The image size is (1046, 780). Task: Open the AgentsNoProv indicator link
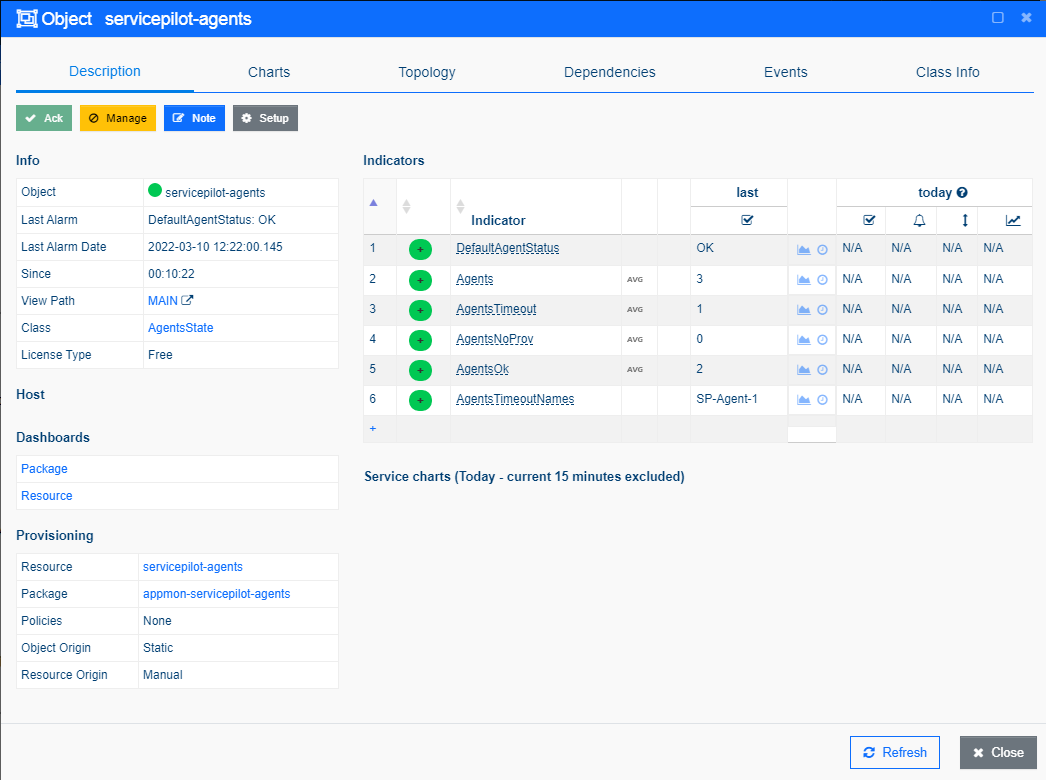pyautogui.click(x=494, y=340)
